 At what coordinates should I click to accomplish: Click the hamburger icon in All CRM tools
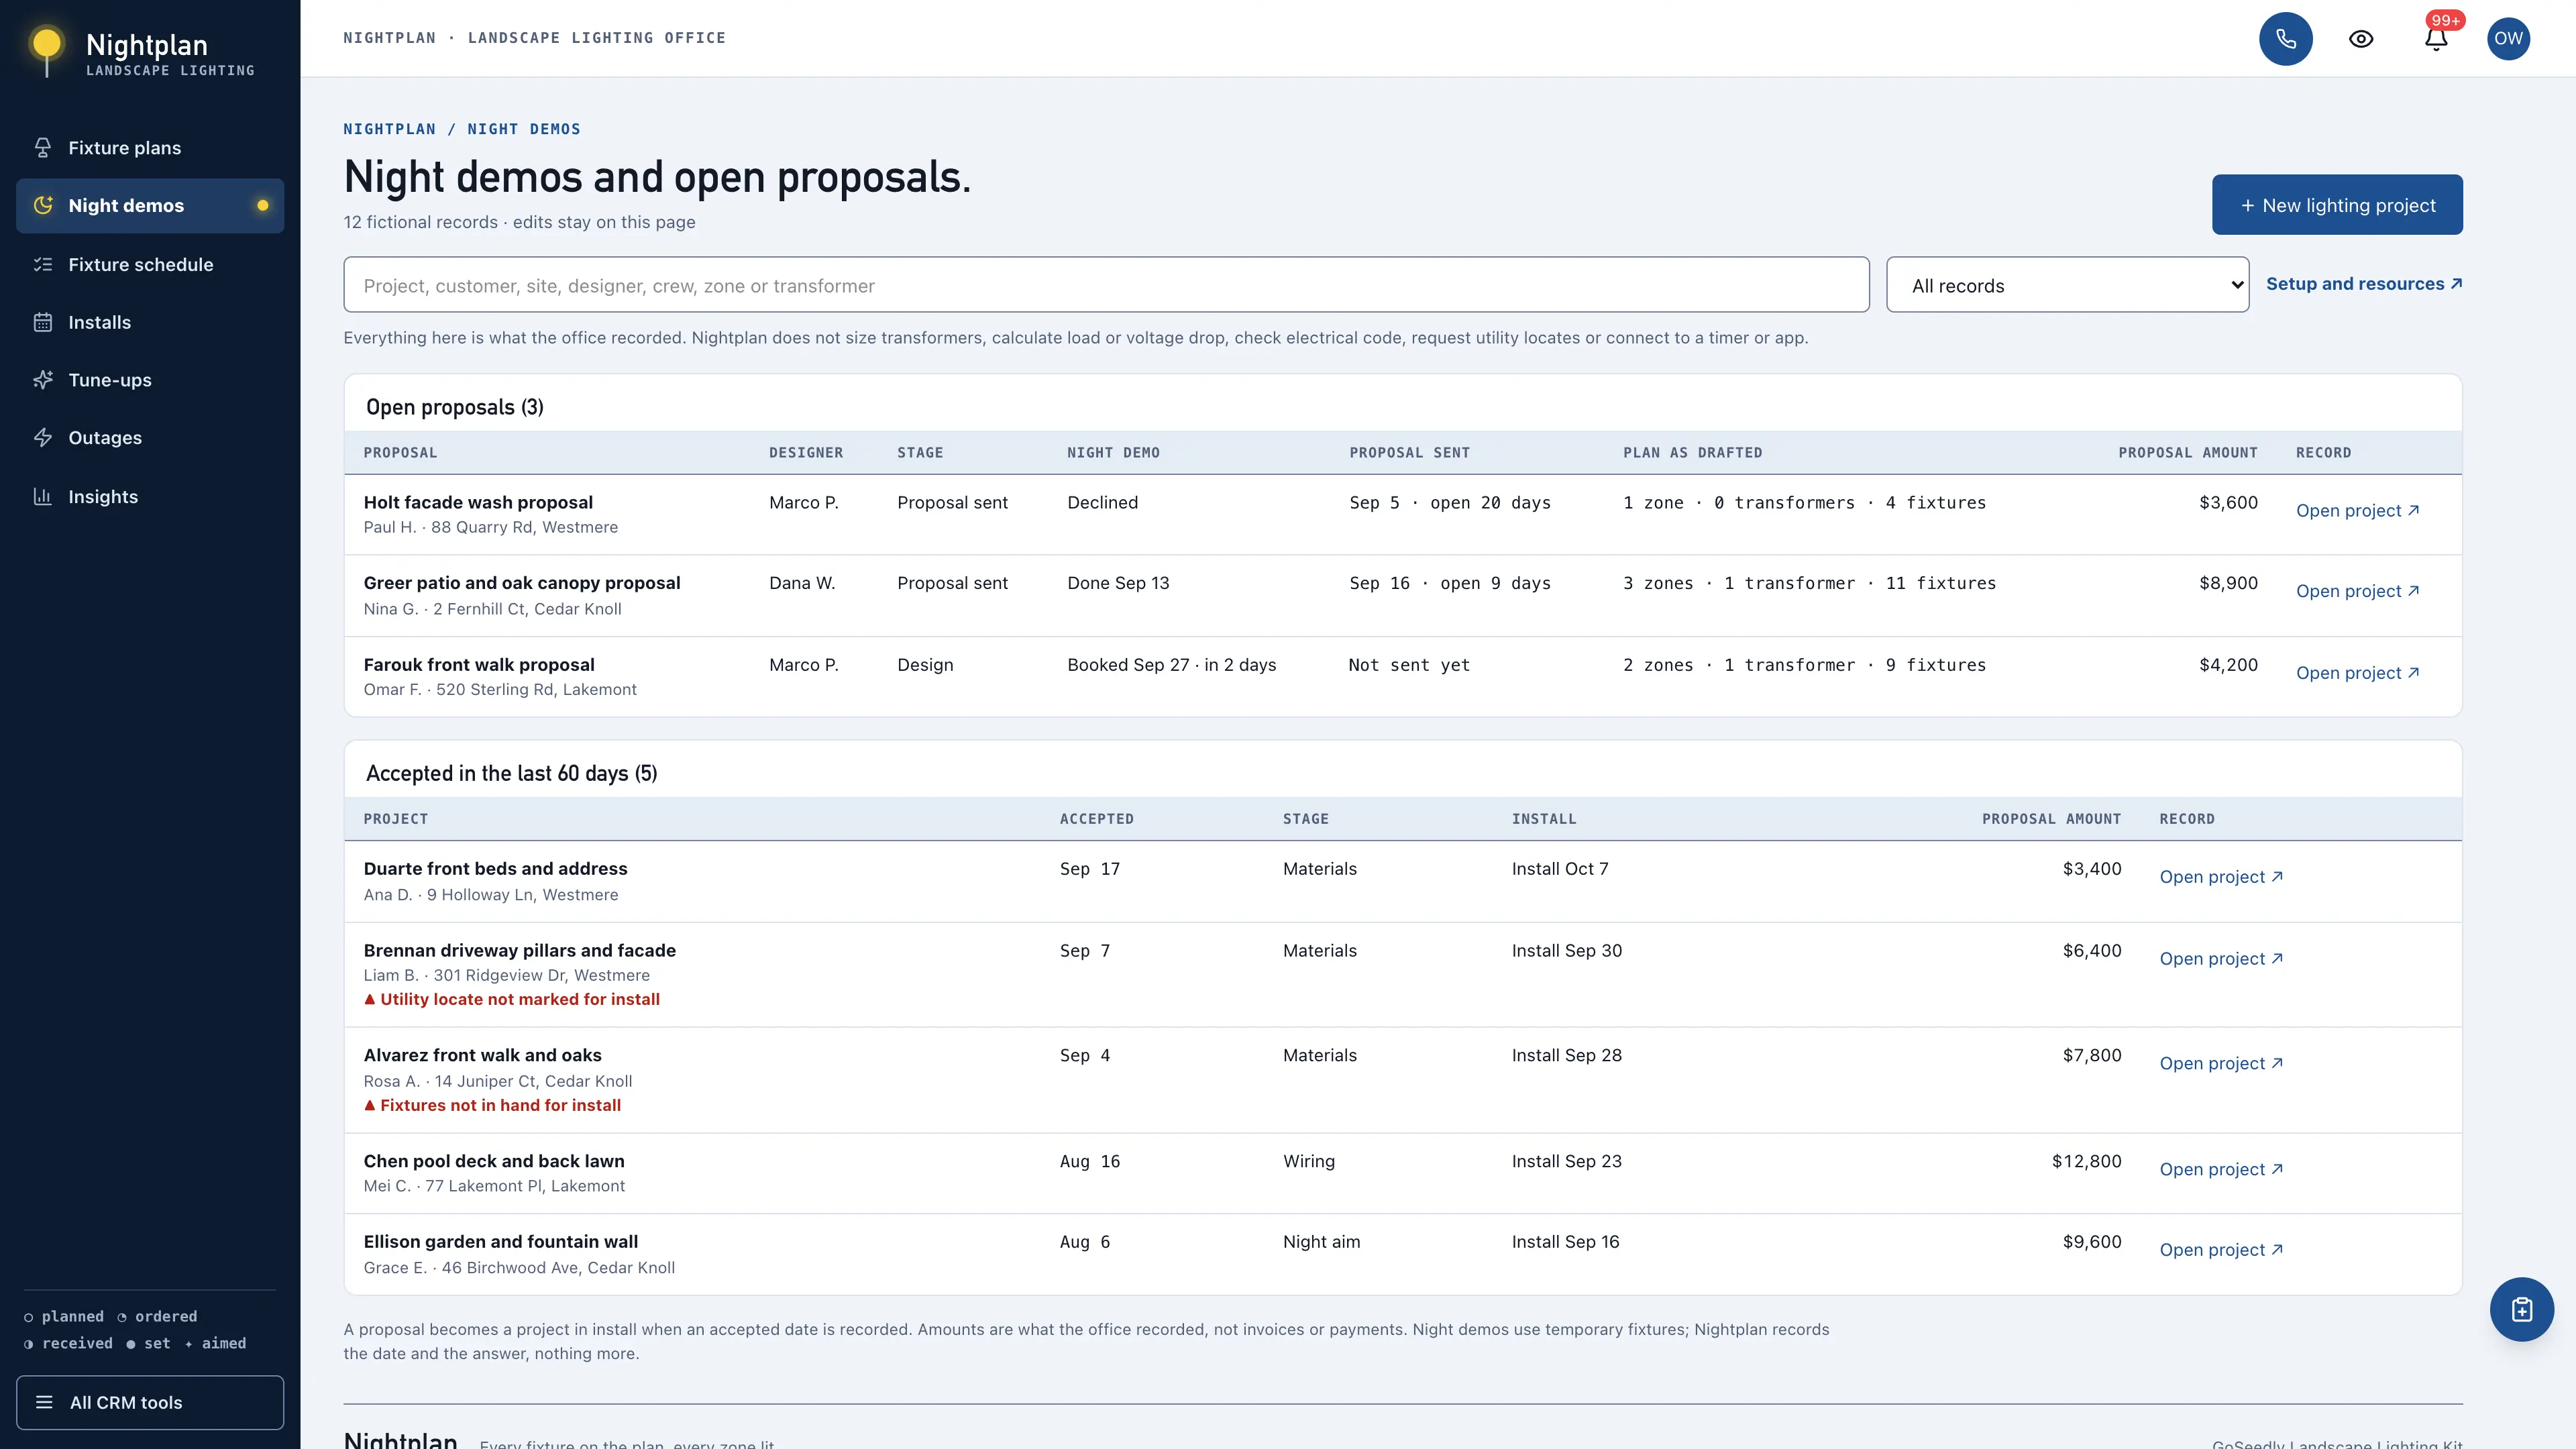tap(44, 1402)
